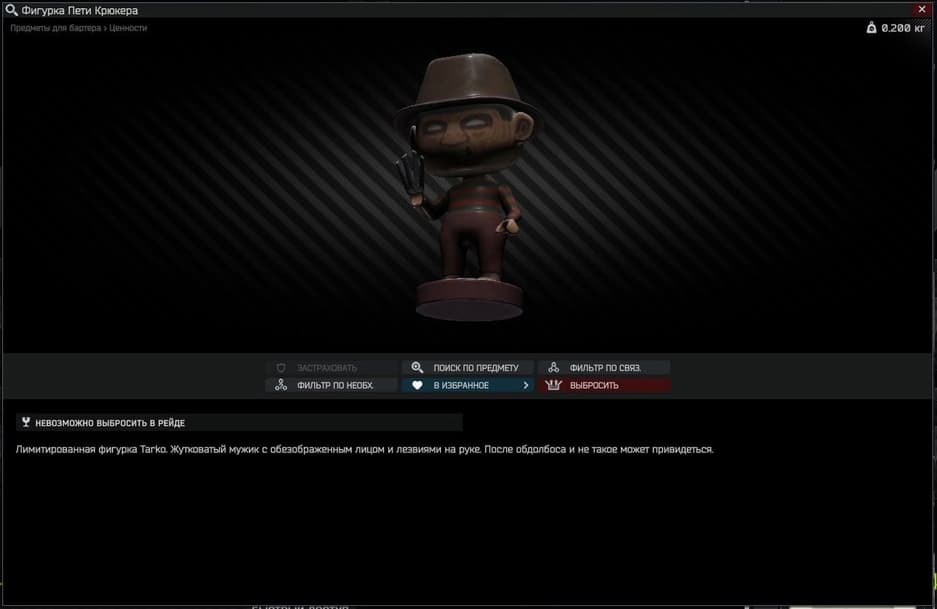
Task: Click the icon beside Невозможно выбросить в рейде
Action: click(26, 422)
